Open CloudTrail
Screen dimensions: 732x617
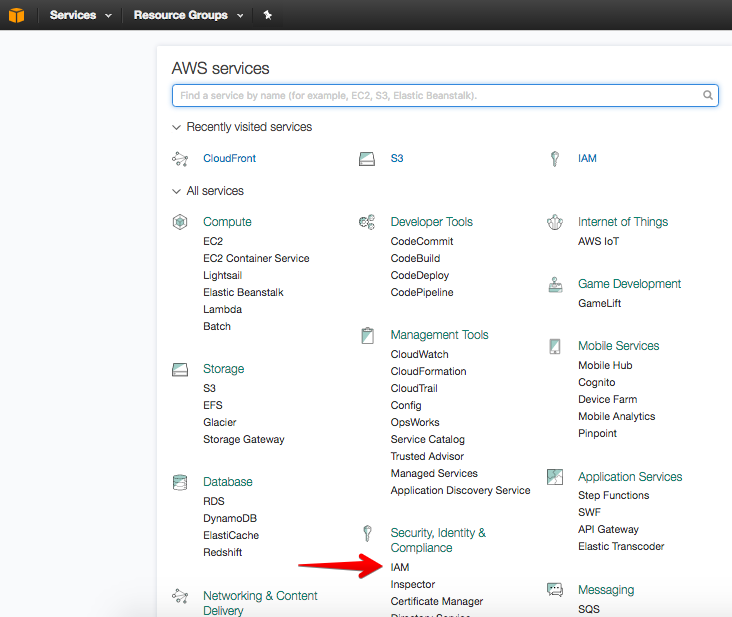coord(414,388)
